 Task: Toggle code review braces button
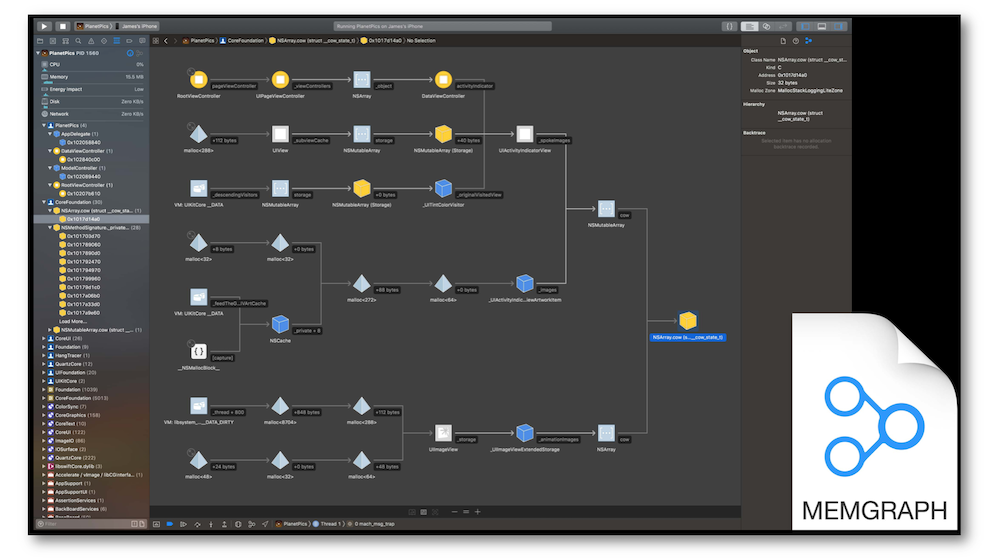point(729,26)
